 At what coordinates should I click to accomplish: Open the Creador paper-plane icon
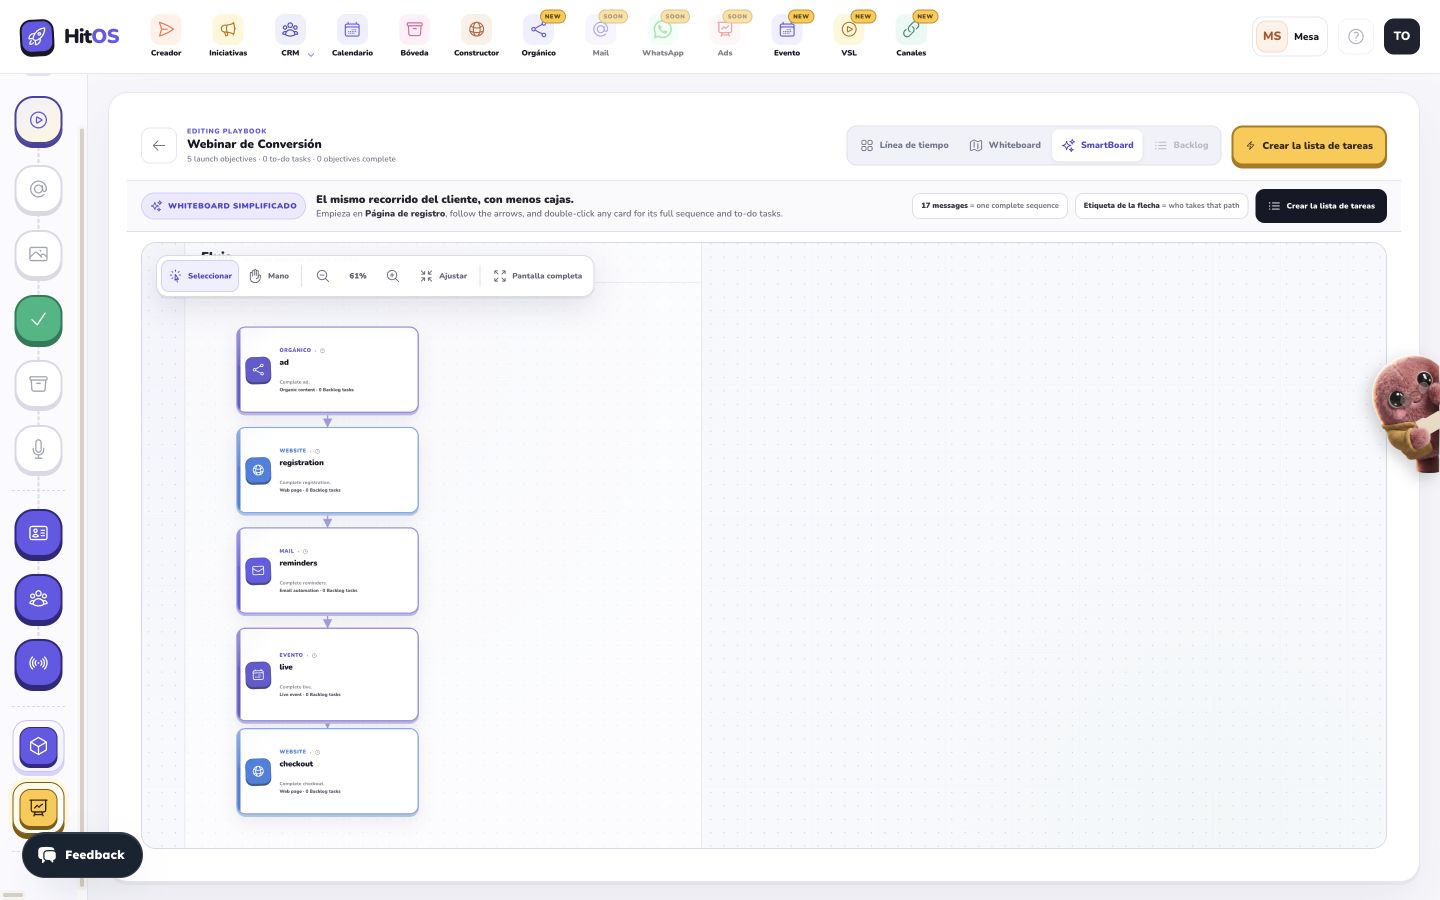tap(166, 30)
